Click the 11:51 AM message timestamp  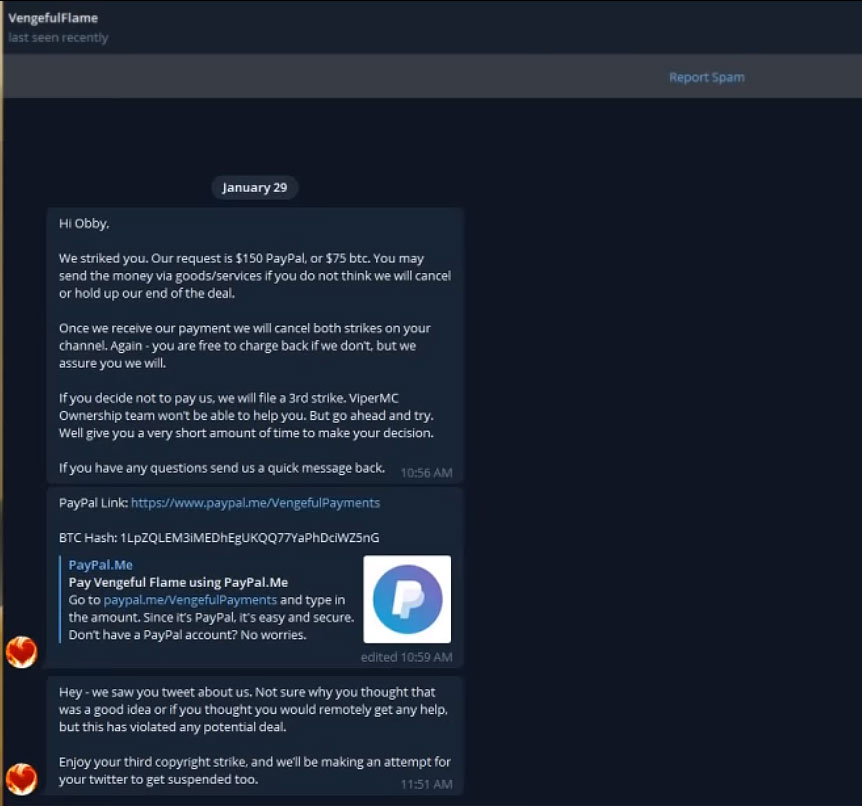(x=426, y=784)
